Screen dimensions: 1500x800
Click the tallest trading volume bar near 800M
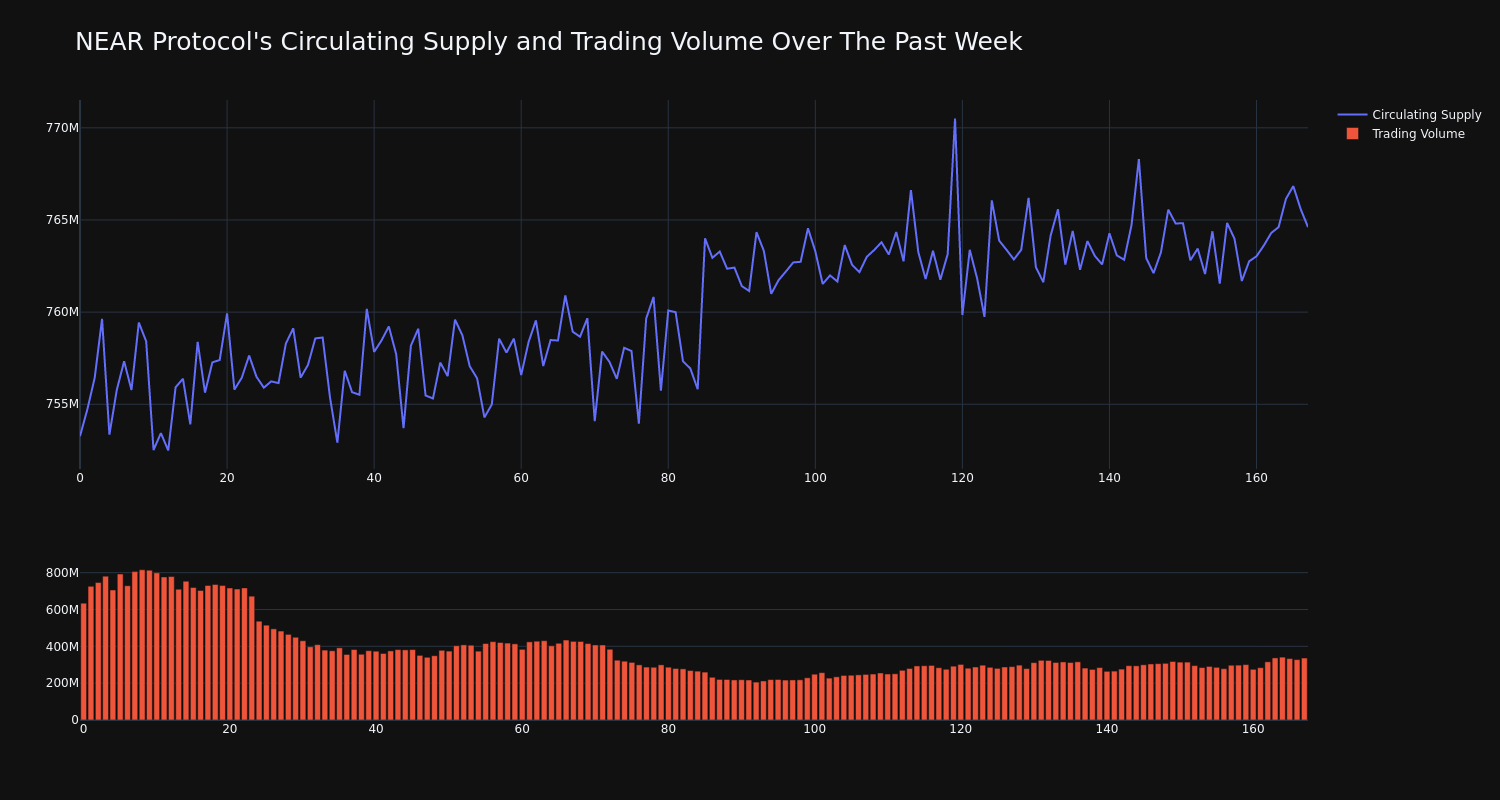(x=142, y=645)
